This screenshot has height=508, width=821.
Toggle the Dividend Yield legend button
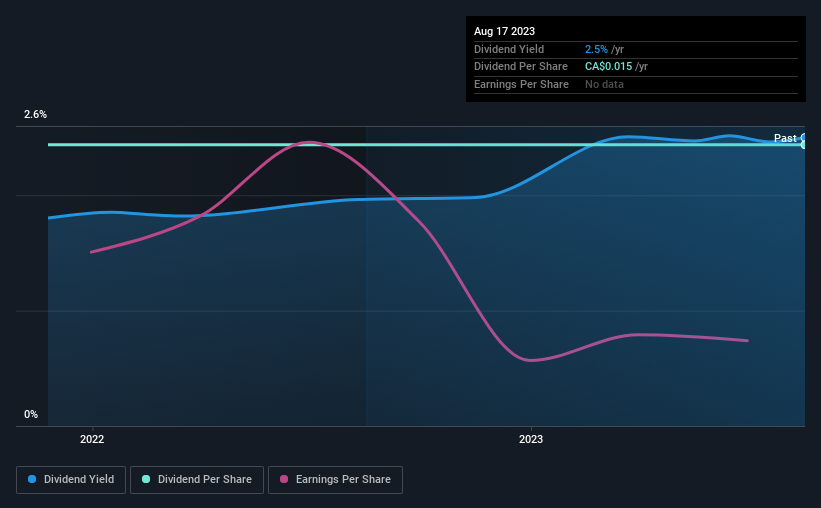tap(71, 480)
